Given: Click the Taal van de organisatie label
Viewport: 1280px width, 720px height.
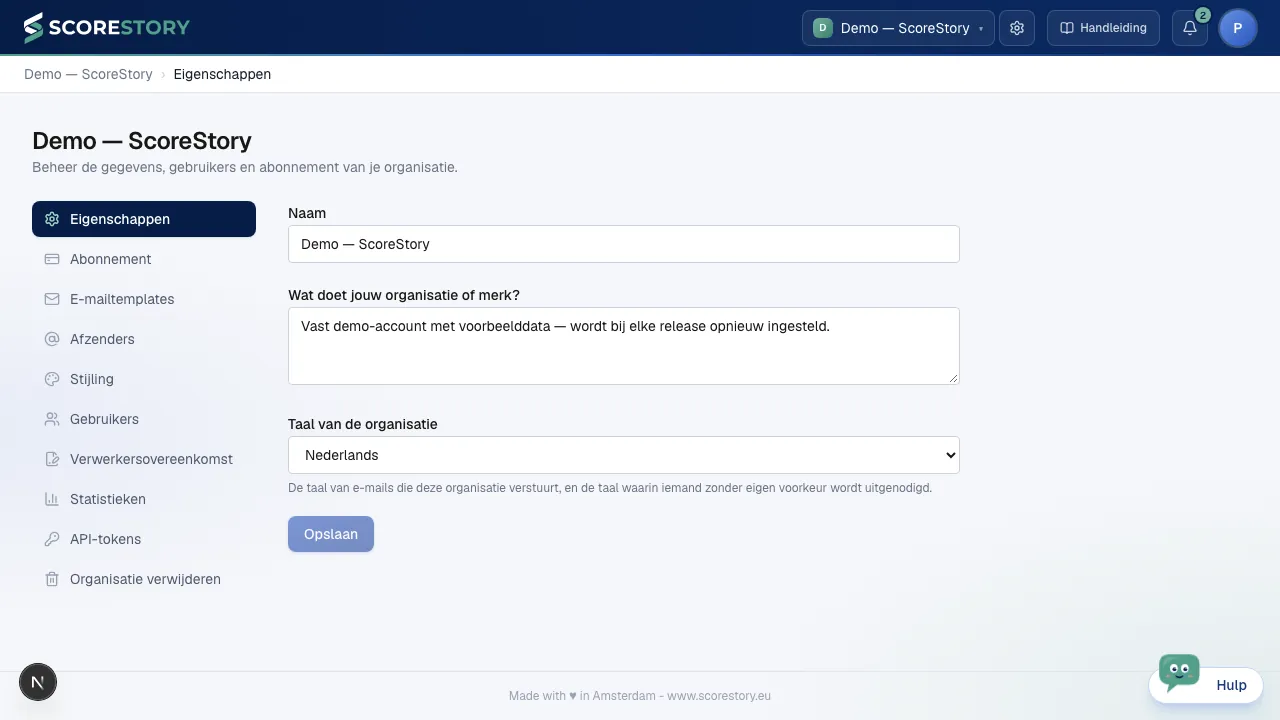Looking at the screenshot, I should point(363,424).
